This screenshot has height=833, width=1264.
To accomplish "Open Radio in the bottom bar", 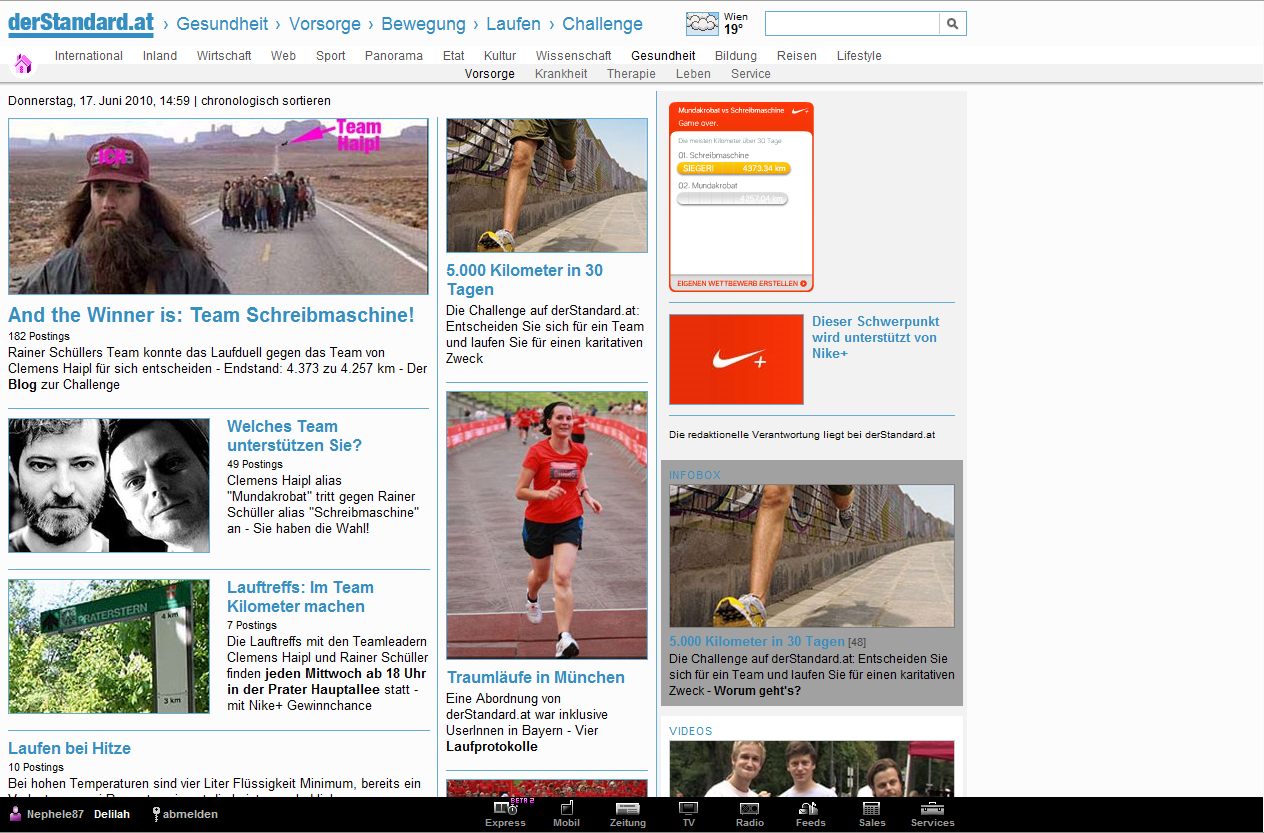I will click(749, 815).
